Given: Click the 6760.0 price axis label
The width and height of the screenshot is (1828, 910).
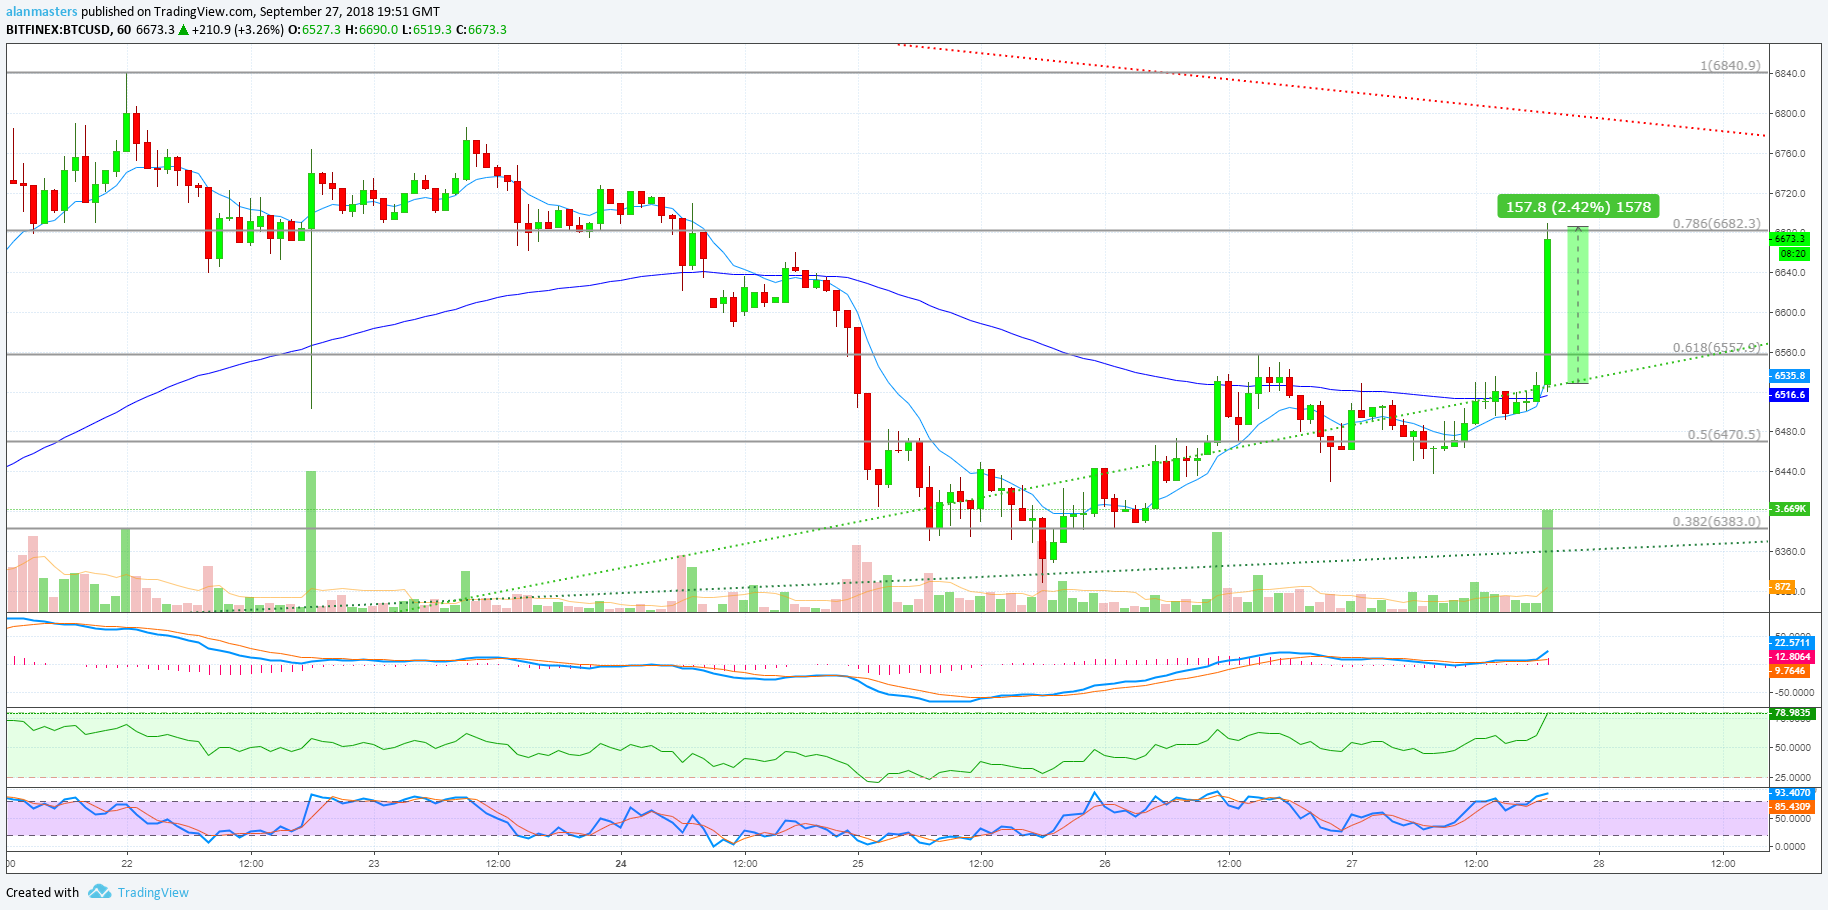Looking at the screenshot, I should point(1790,154).
